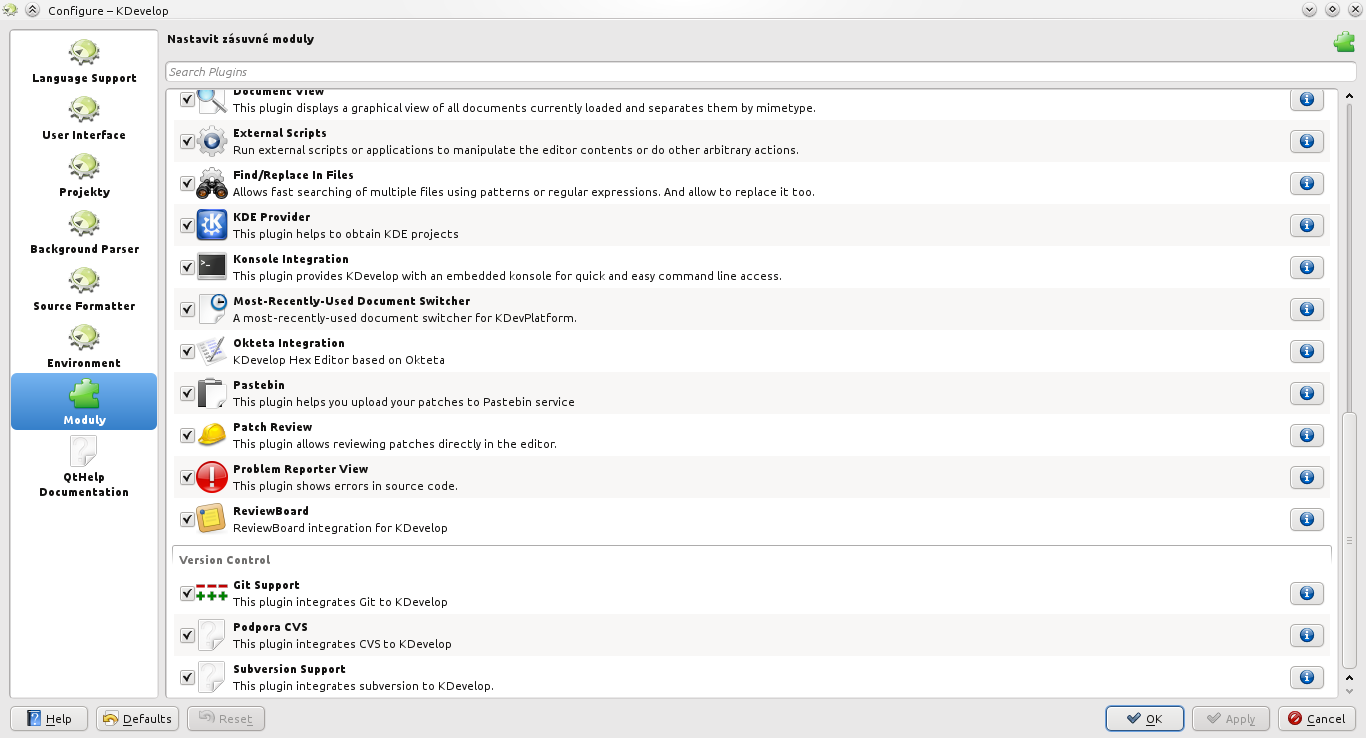The image size is (1366, 738).
Task: Click the Find/Replace In Files binoculars icon
Action: pyautogui.click(x=212, y=183)
